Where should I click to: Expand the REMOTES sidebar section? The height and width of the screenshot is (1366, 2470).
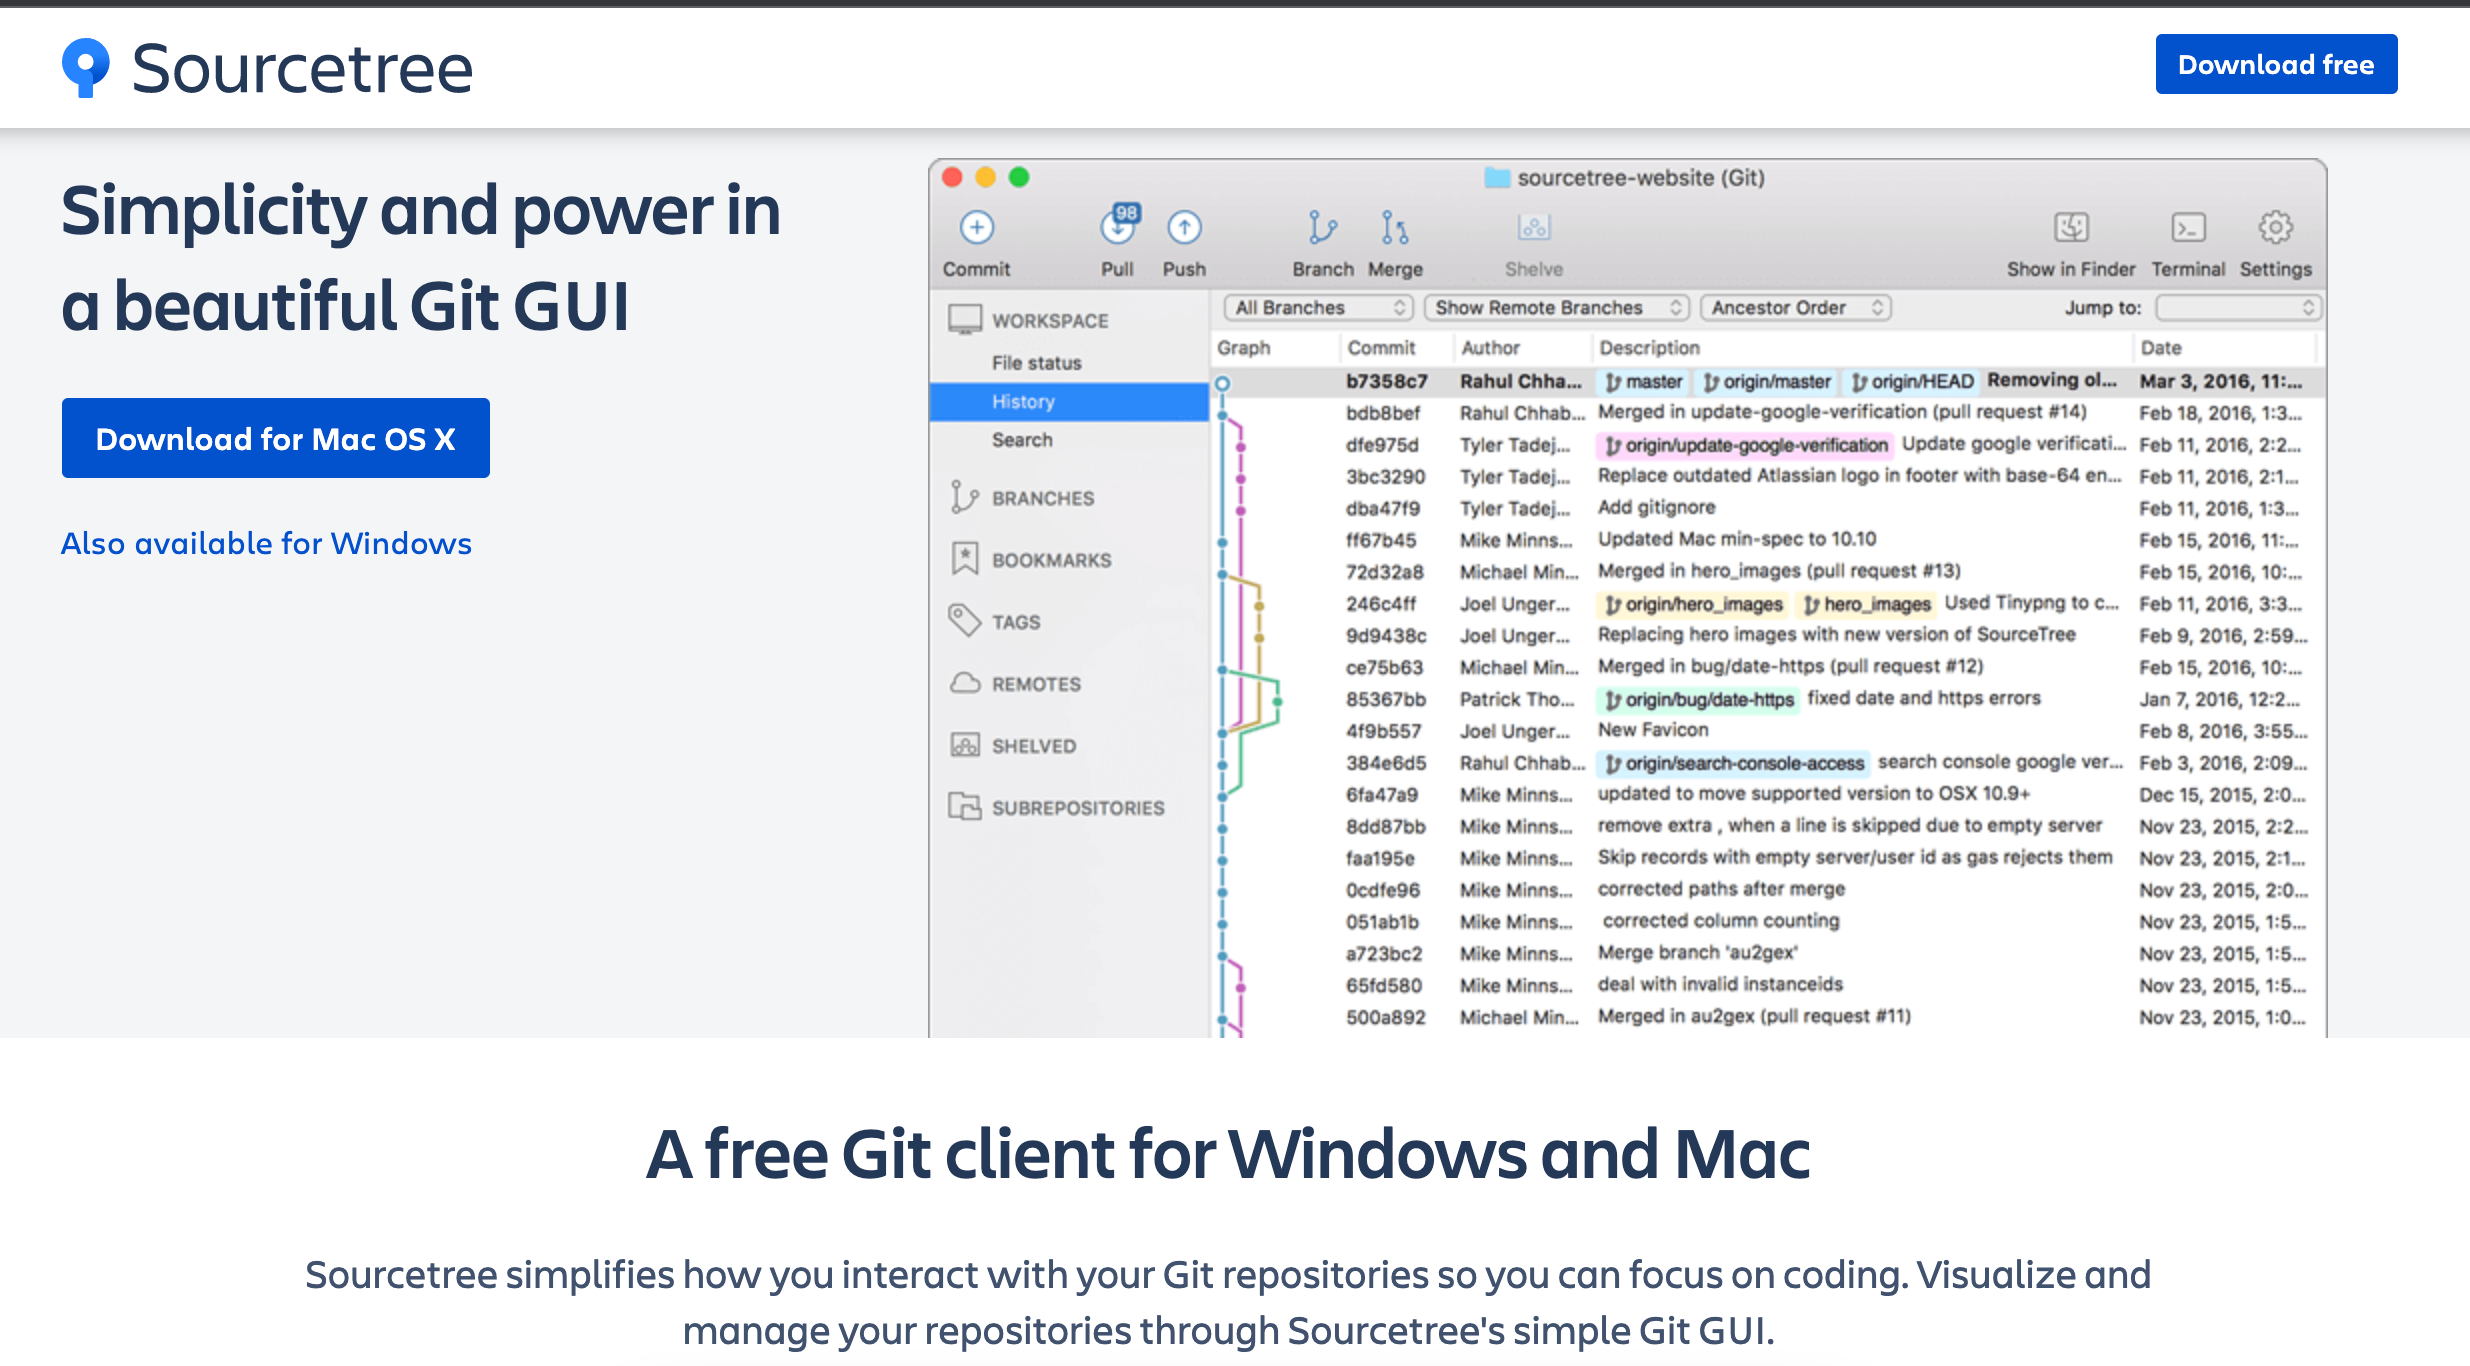tap(1036, 684)
